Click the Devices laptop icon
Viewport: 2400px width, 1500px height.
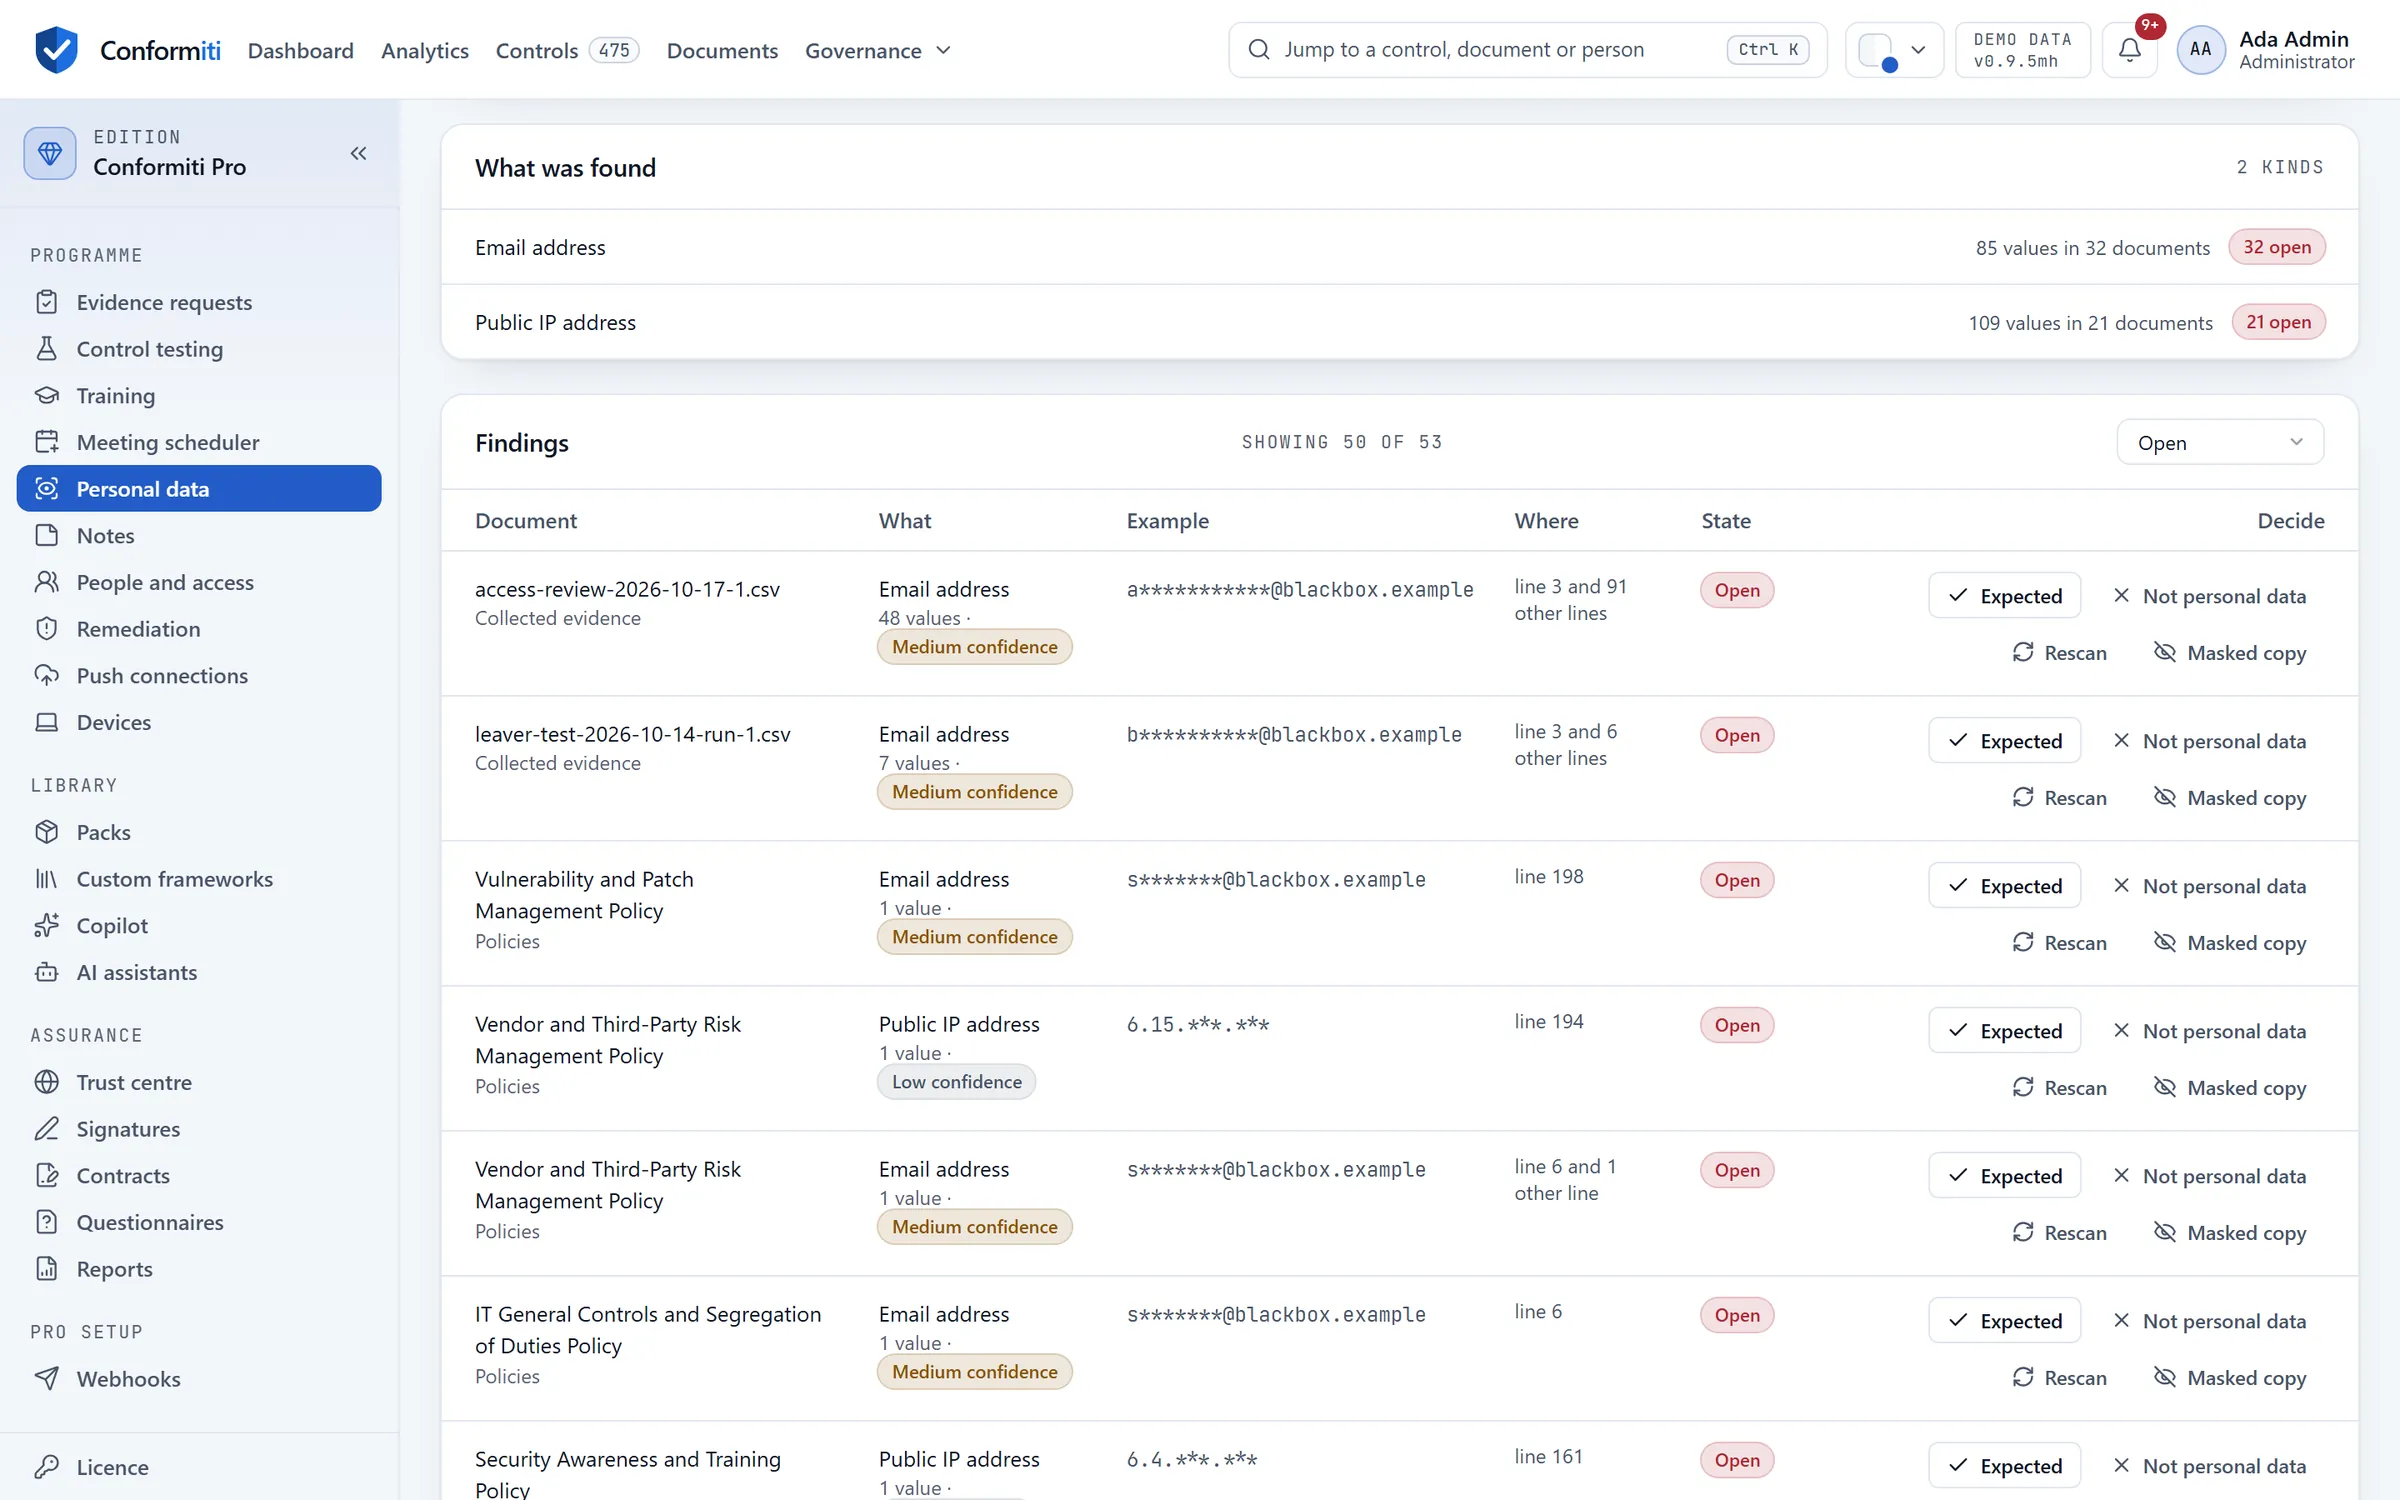pyautogui.click(x=47, y=722)
